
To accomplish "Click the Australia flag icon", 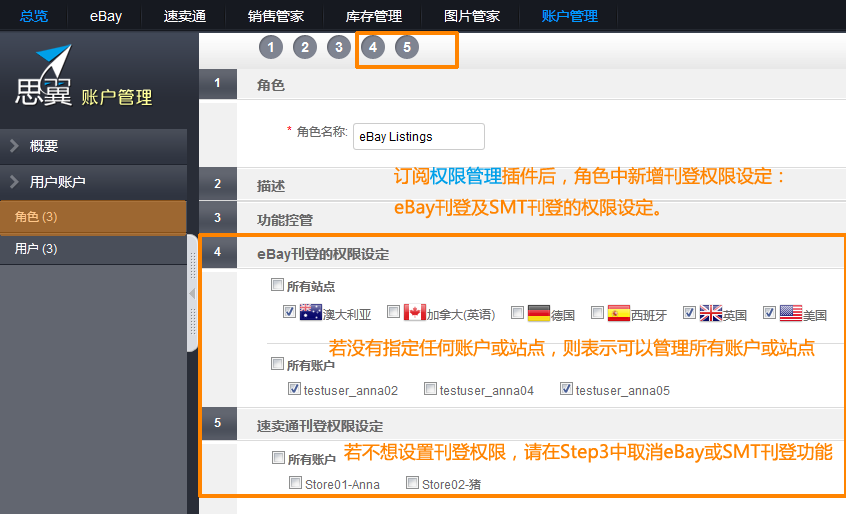I will click(311, 312).
